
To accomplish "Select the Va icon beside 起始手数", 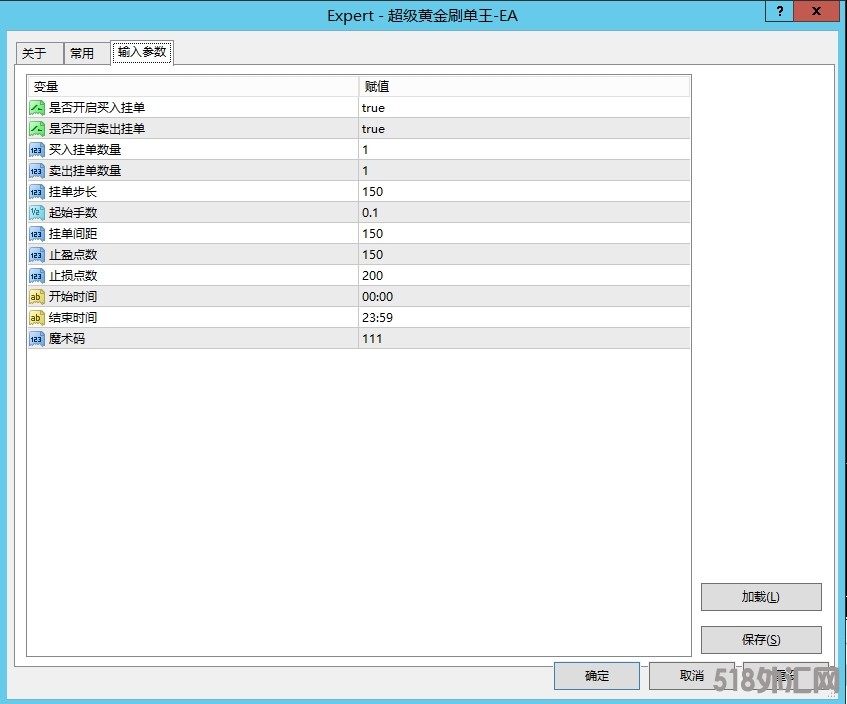I will [x=37, y=212].
